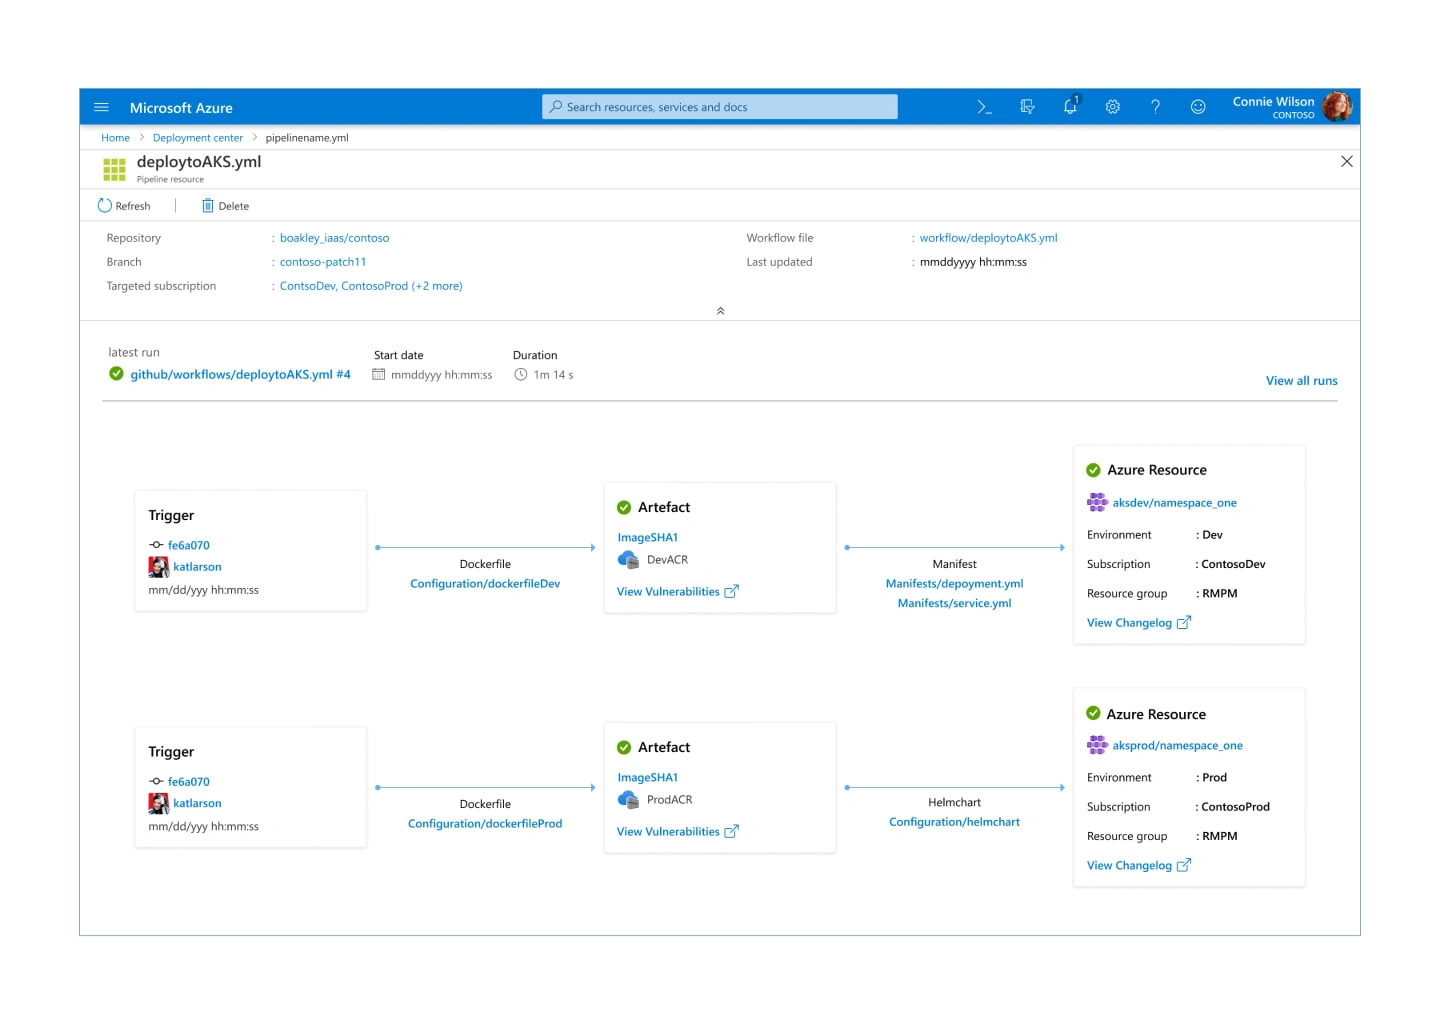Screen dimensions: 1440x1024
Task: Launch Cloud Shell from the top bar
Action: pos(984,107)
